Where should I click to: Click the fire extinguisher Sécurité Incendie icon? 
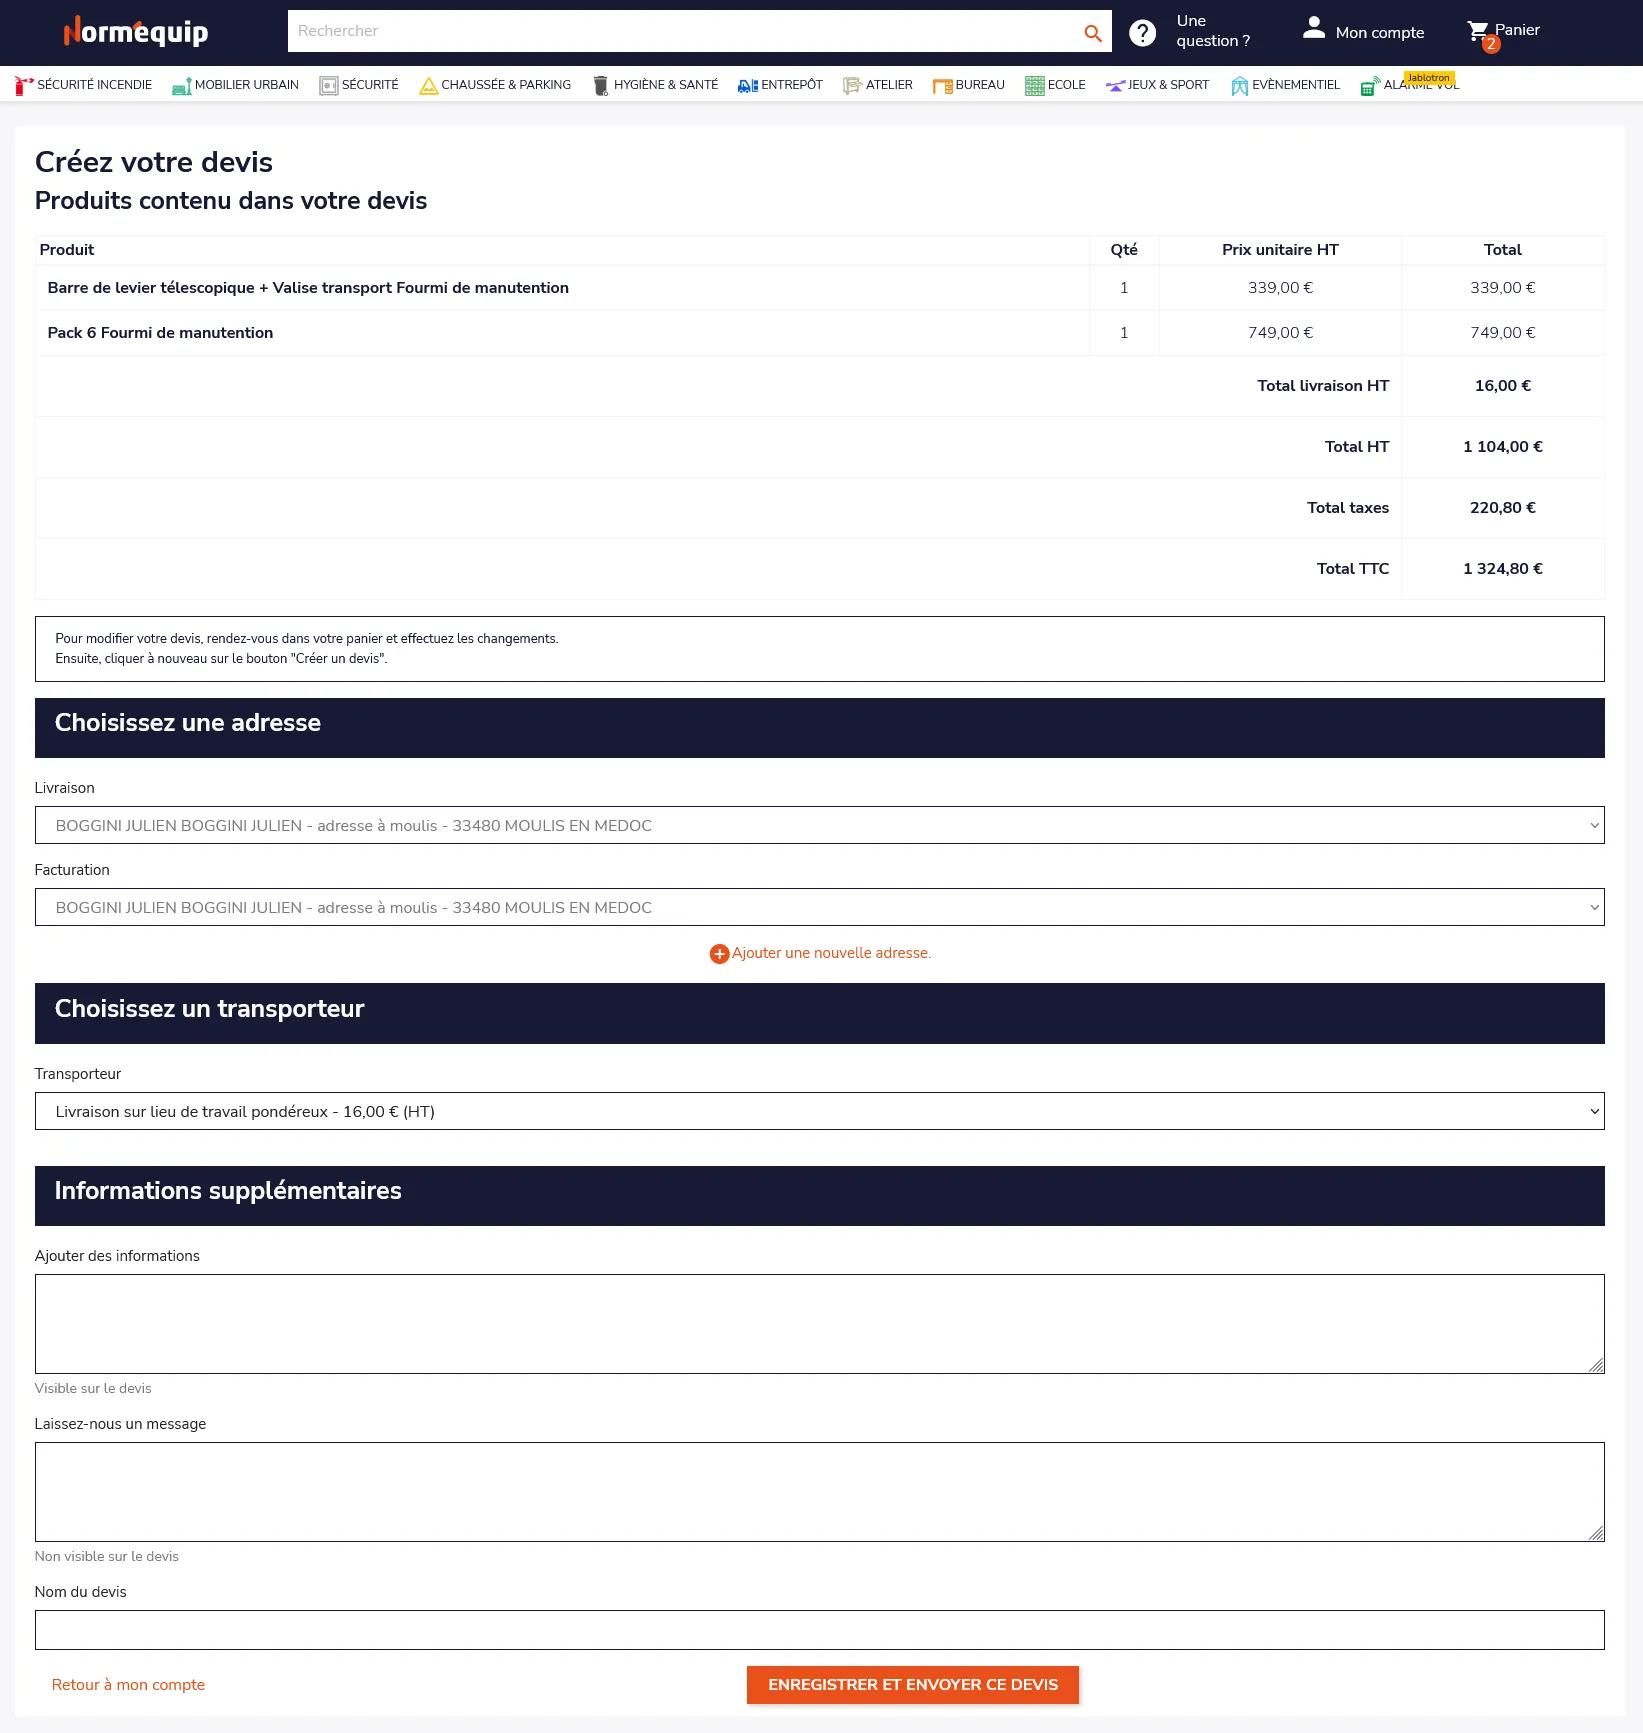(x=24, y=86)
